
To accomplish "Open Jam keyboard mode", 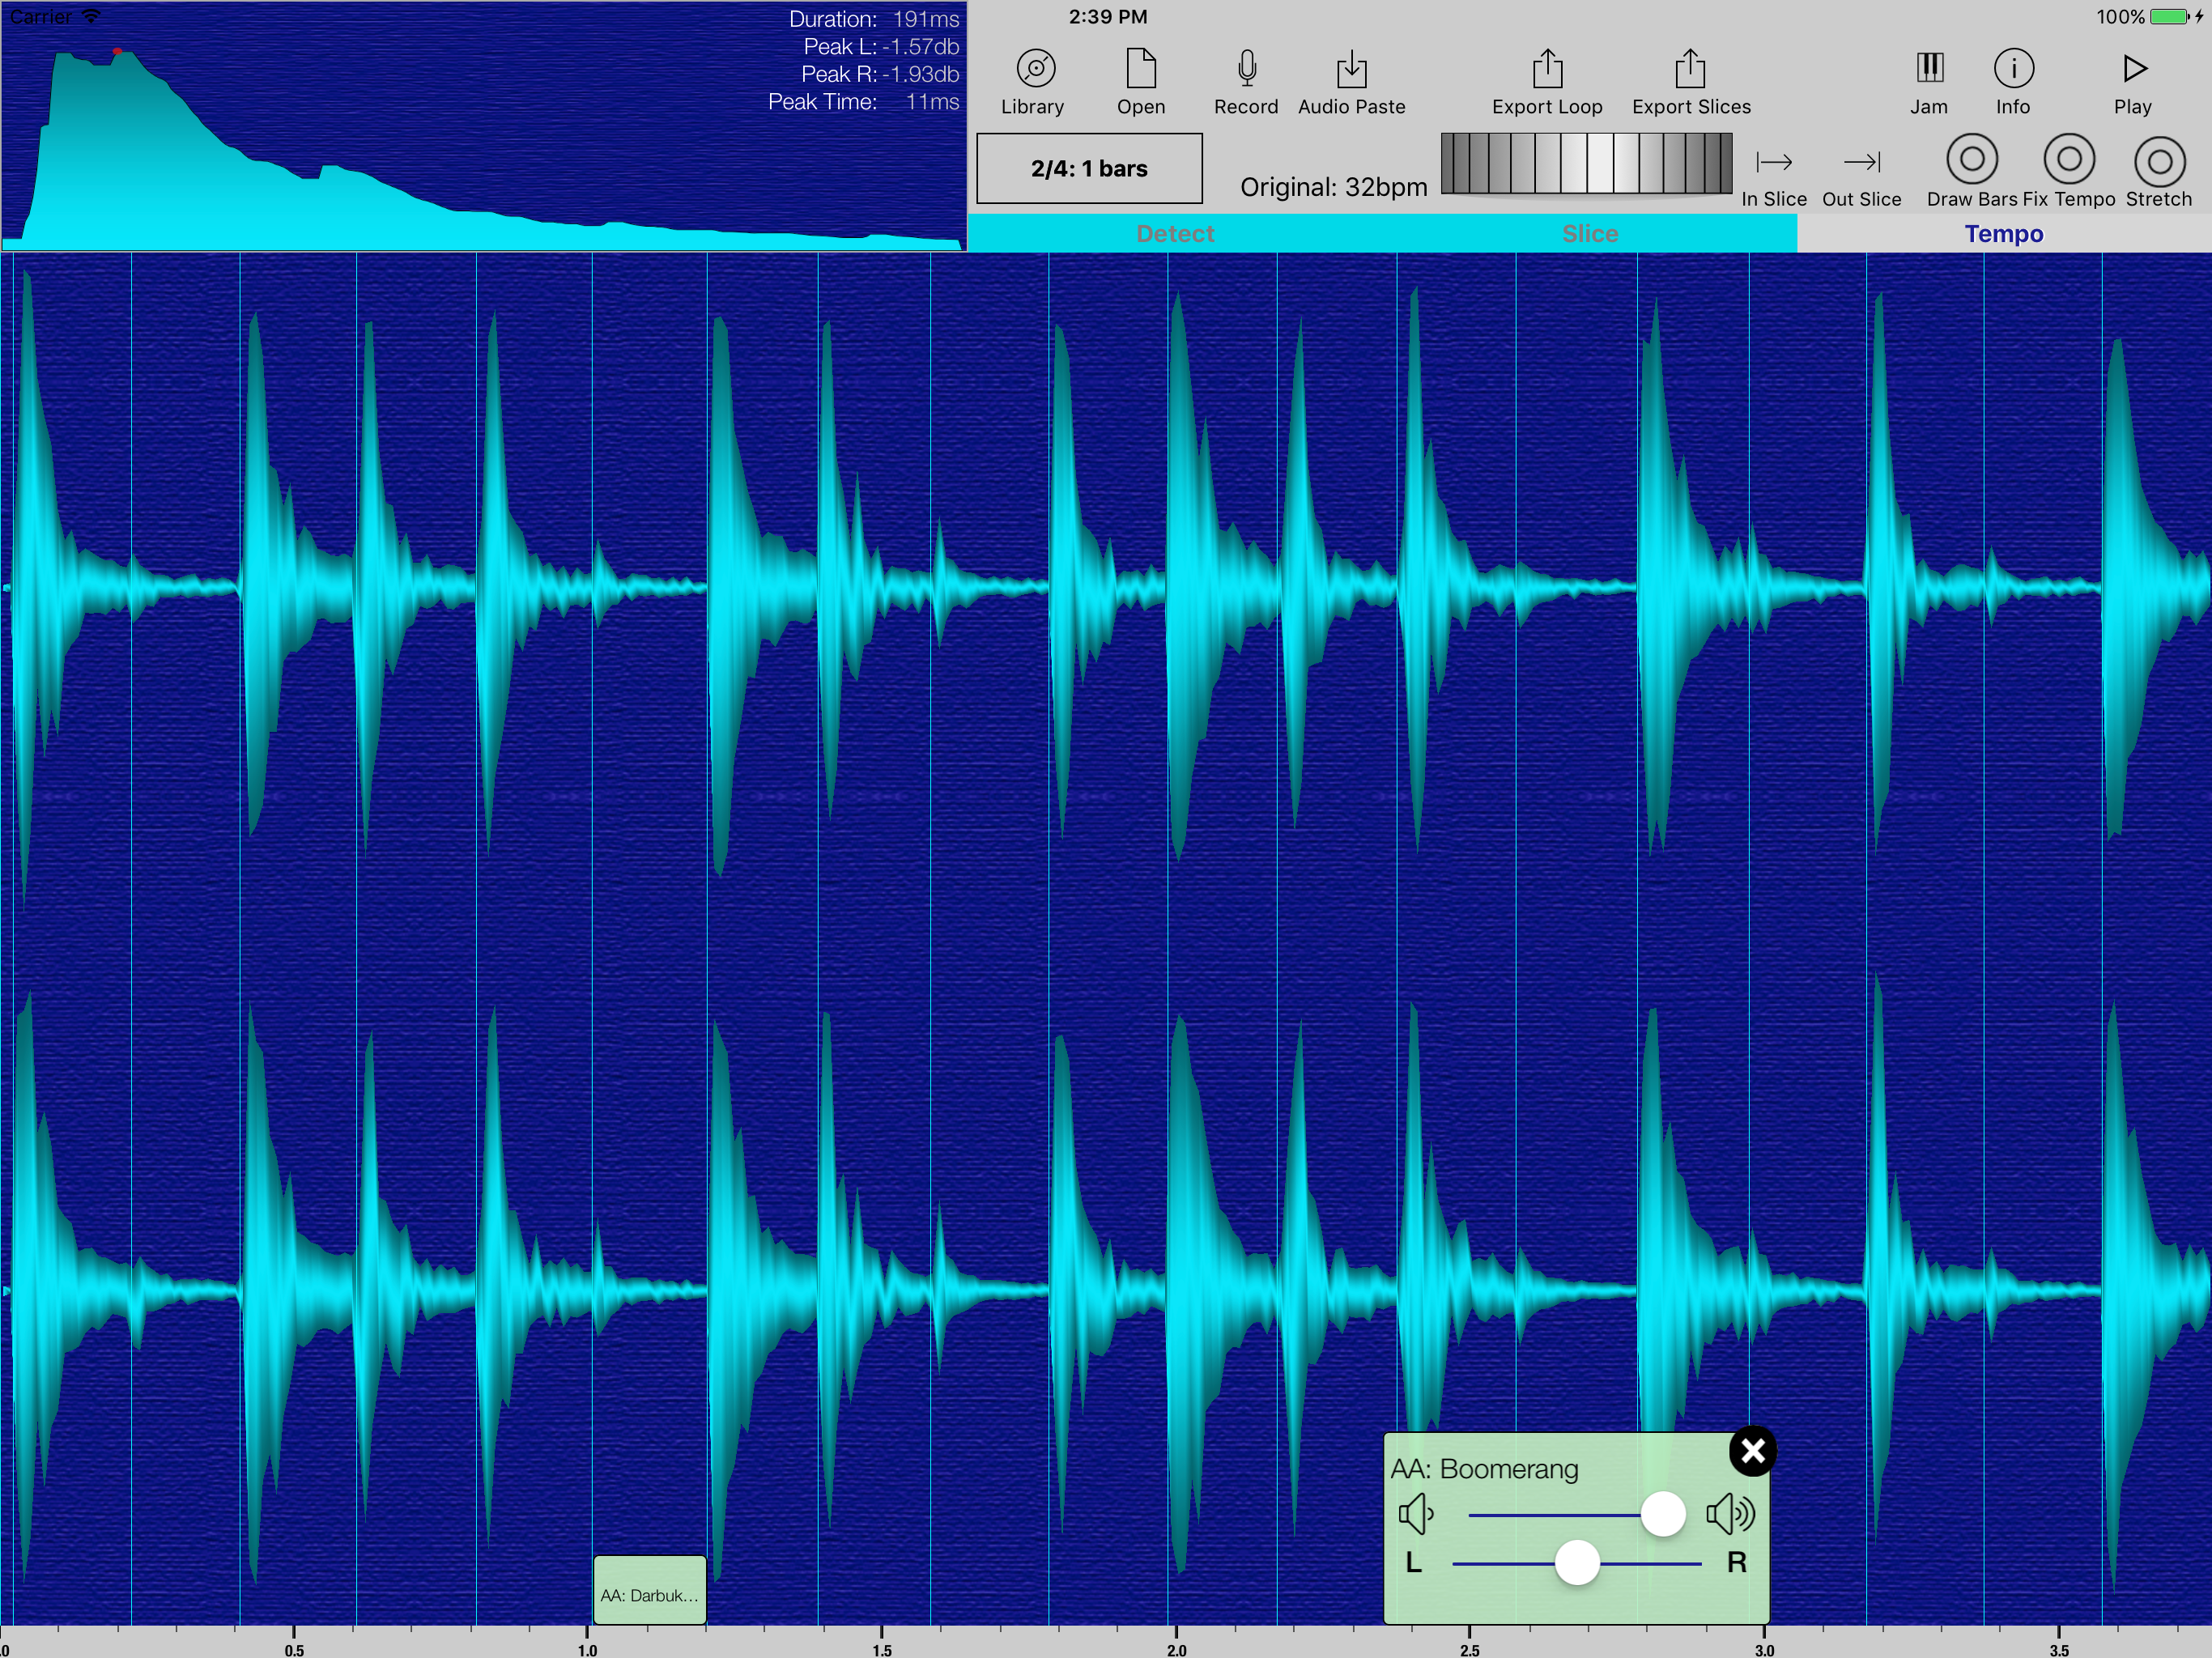I will [x=1929, y=69].
